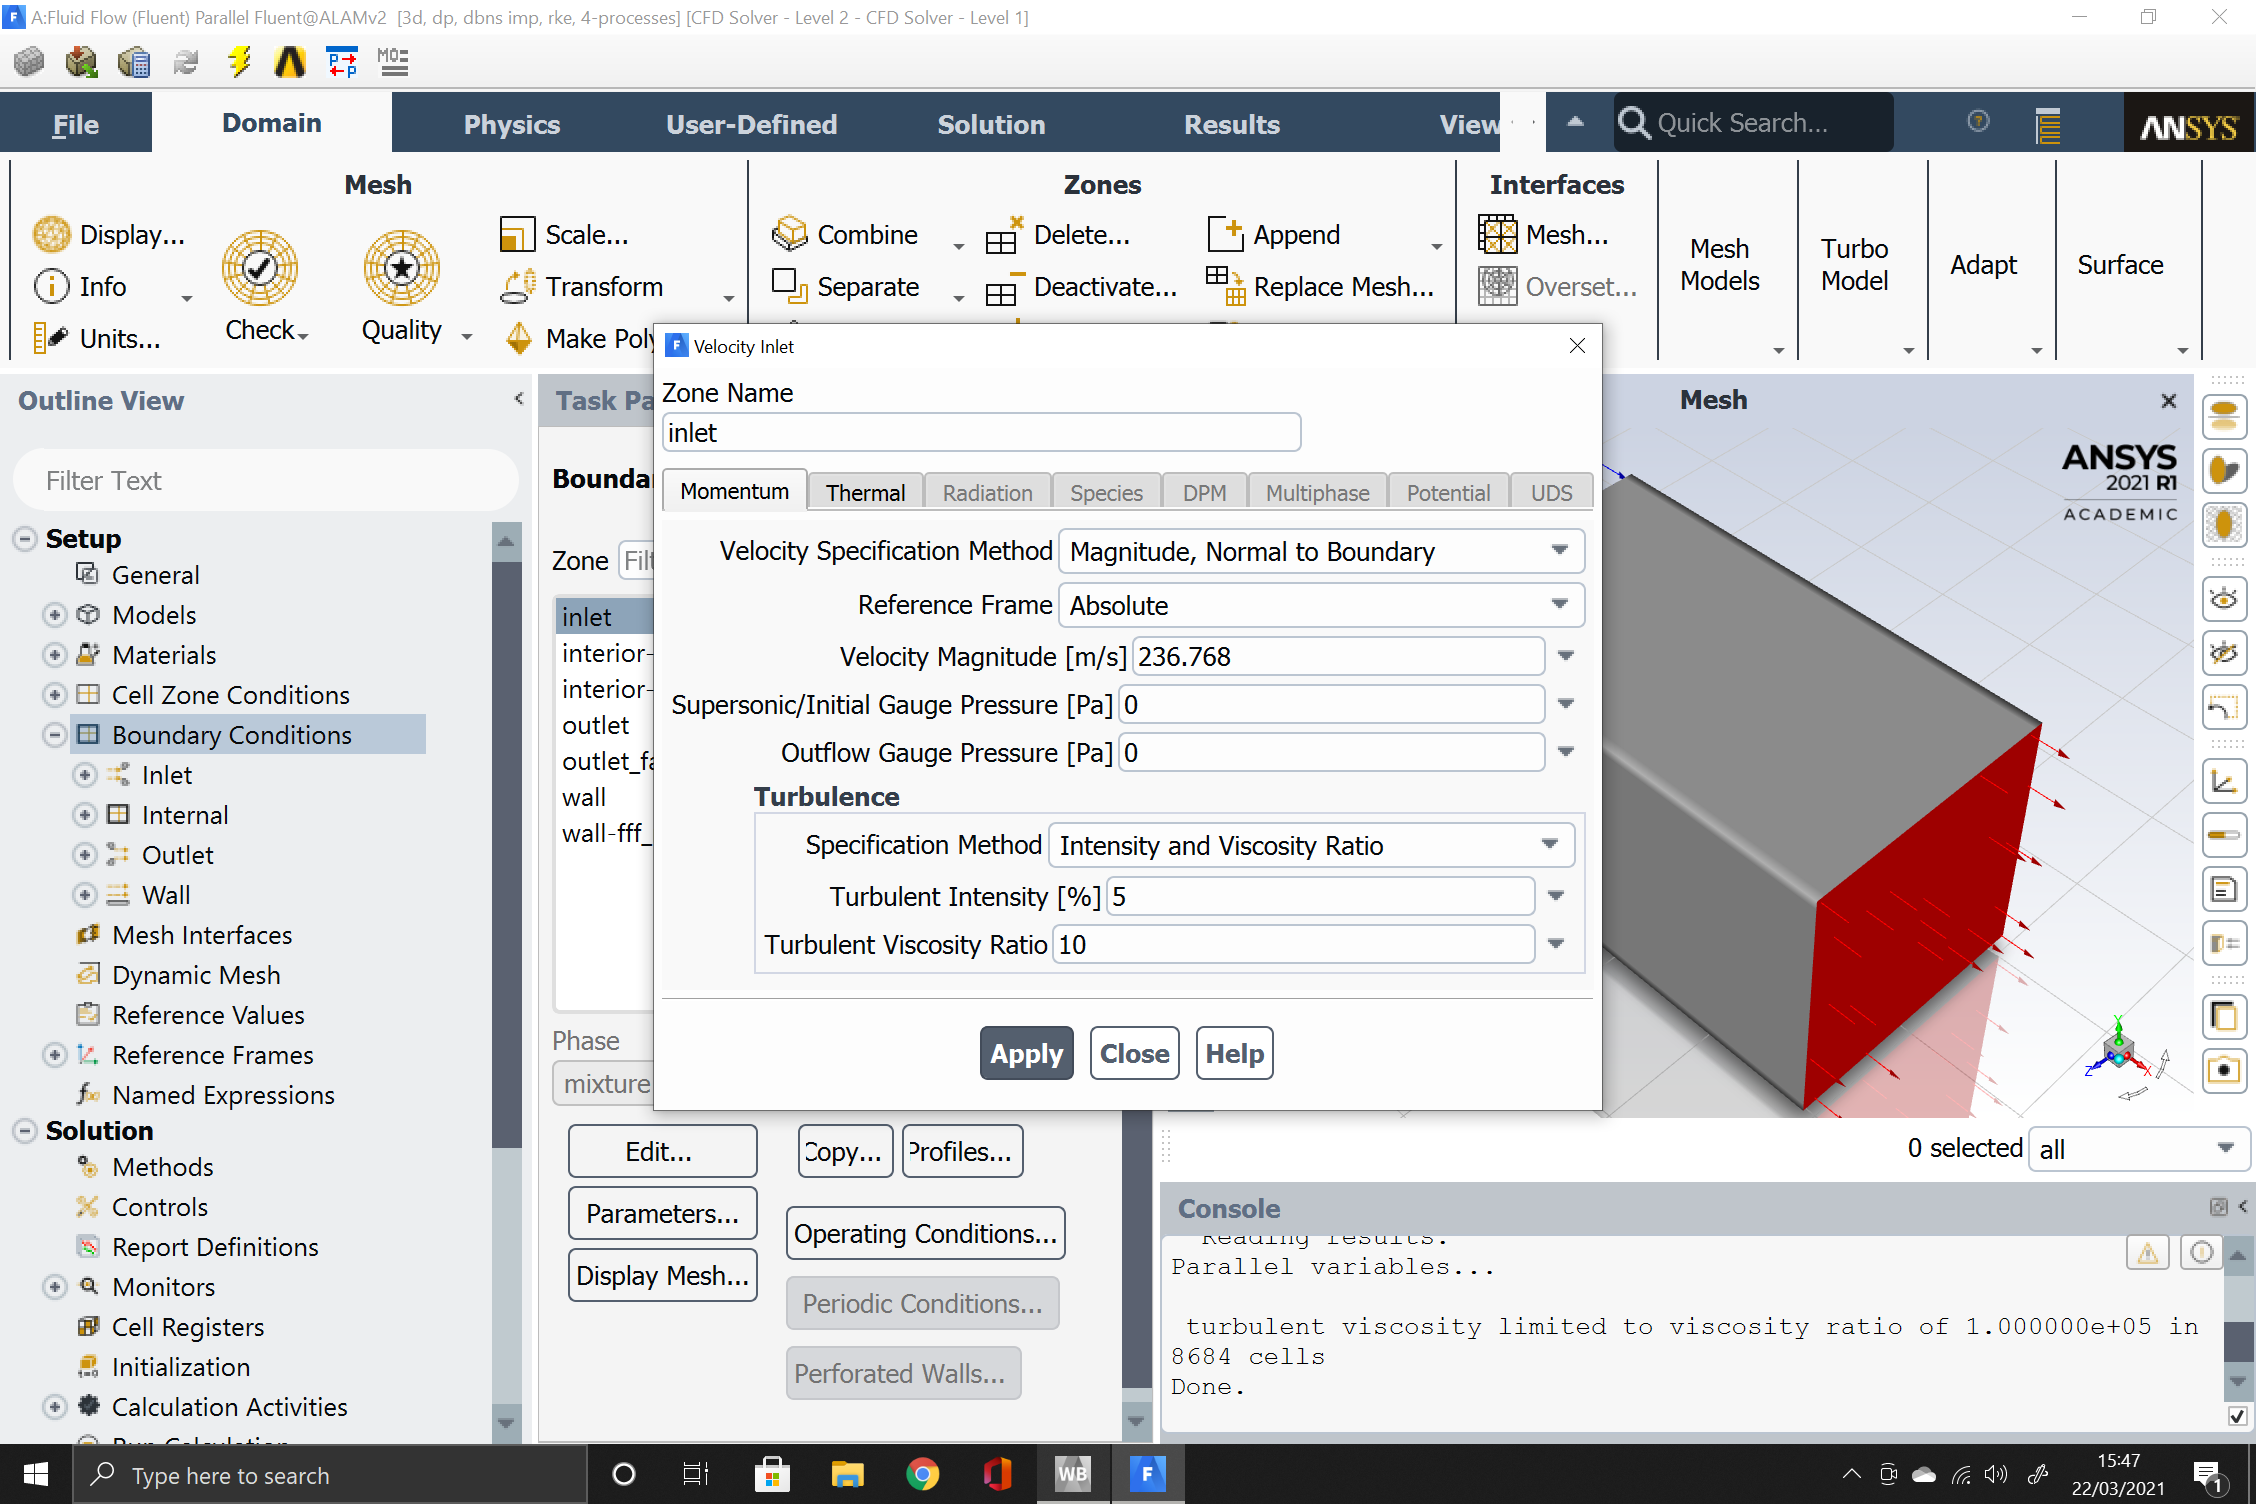This screenshot has width=2256, height=1504.
Task: Click the Make Polyhedra icon
Action: click(x=518, y=338)
